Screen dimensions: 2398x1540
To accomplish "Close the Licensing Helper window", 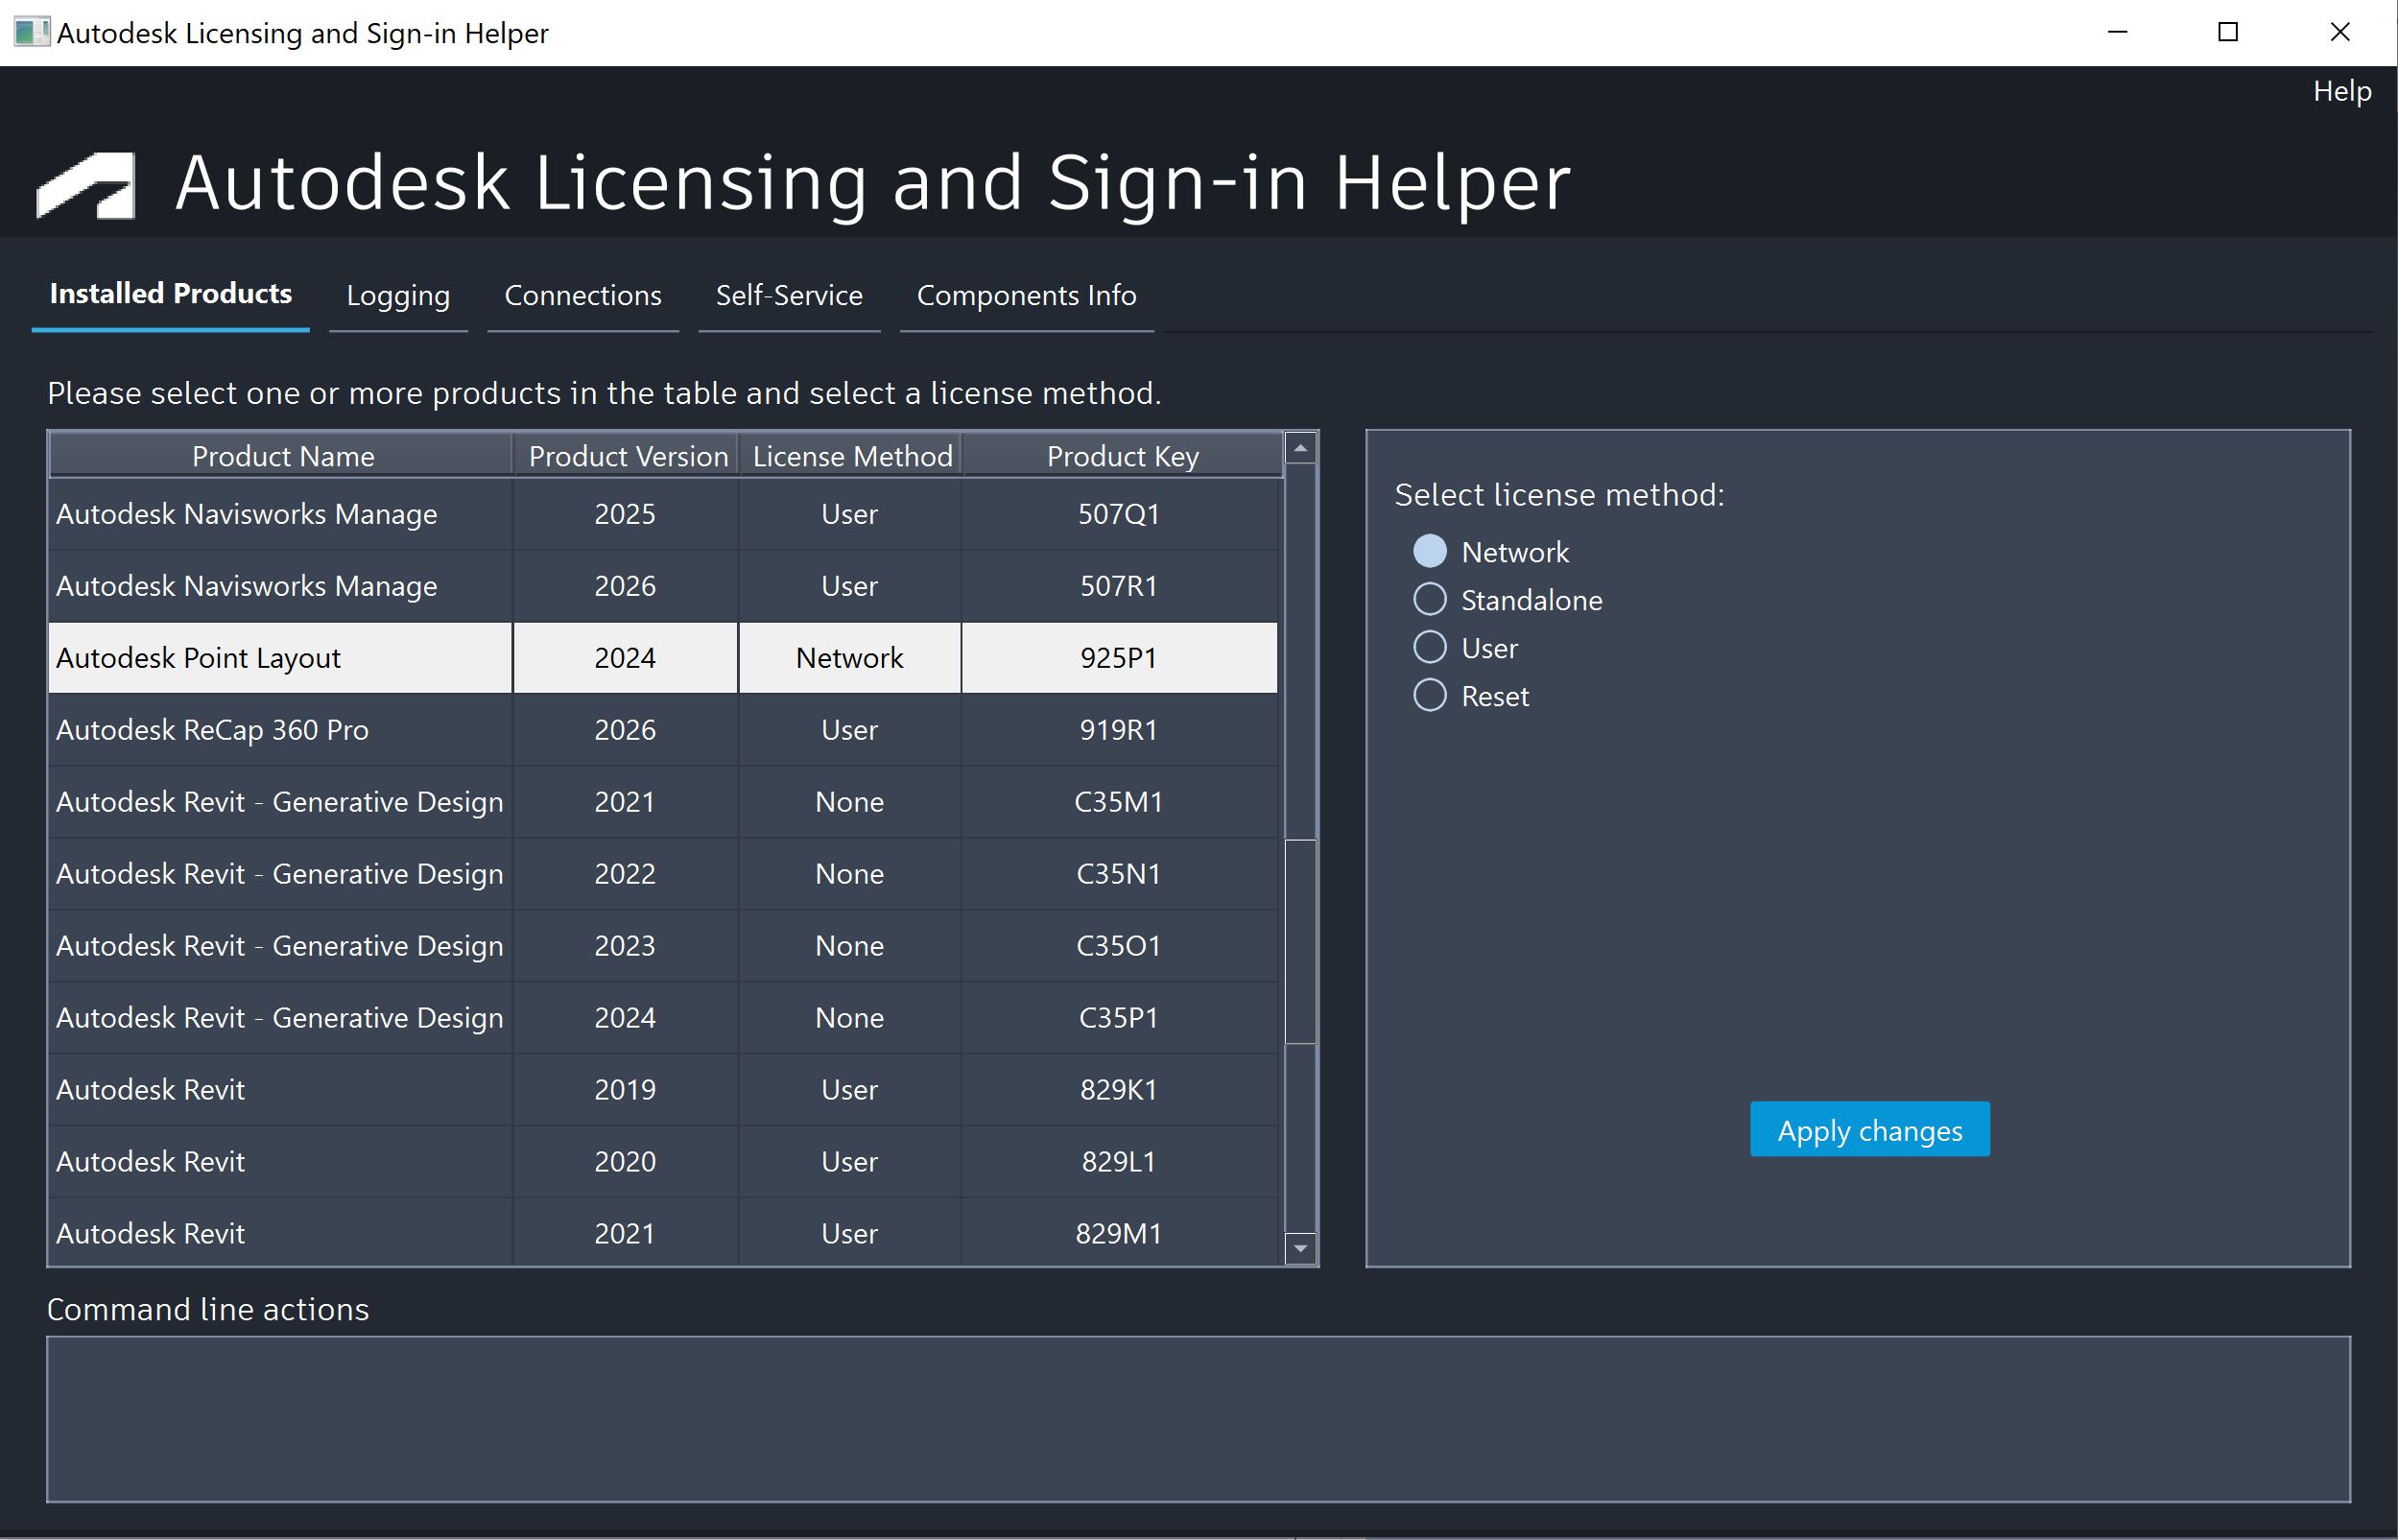I will pyautogui.click(x=2339, y=32).
